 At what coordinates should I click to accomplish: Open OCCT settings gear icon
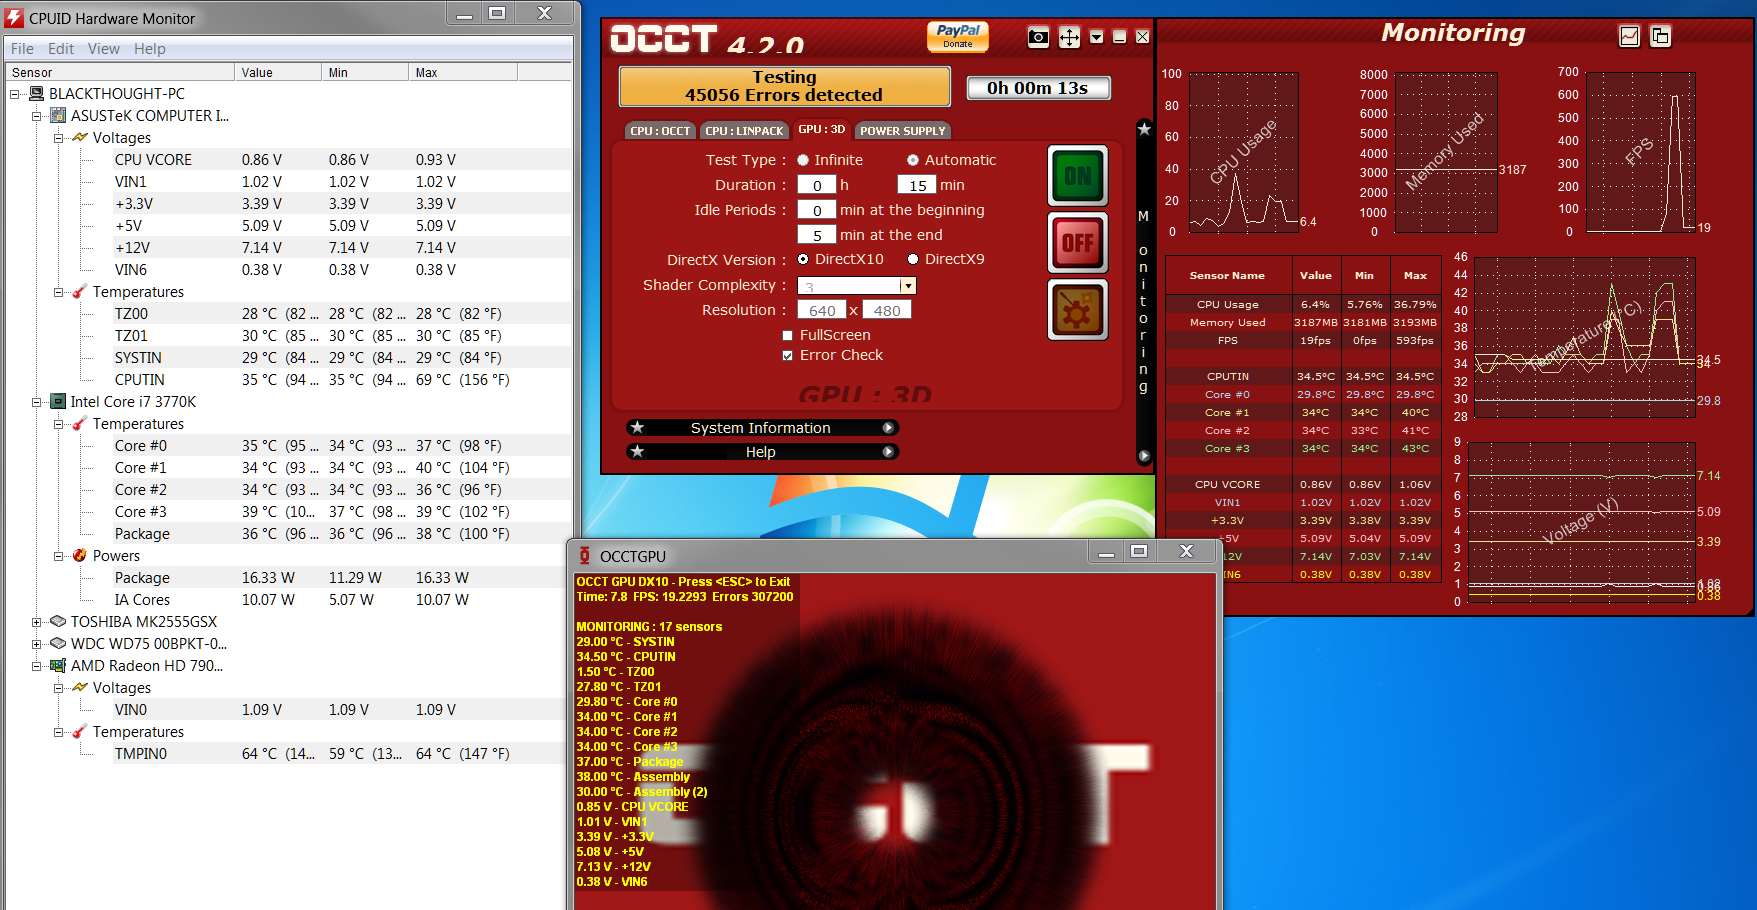tap(1077, 310)
